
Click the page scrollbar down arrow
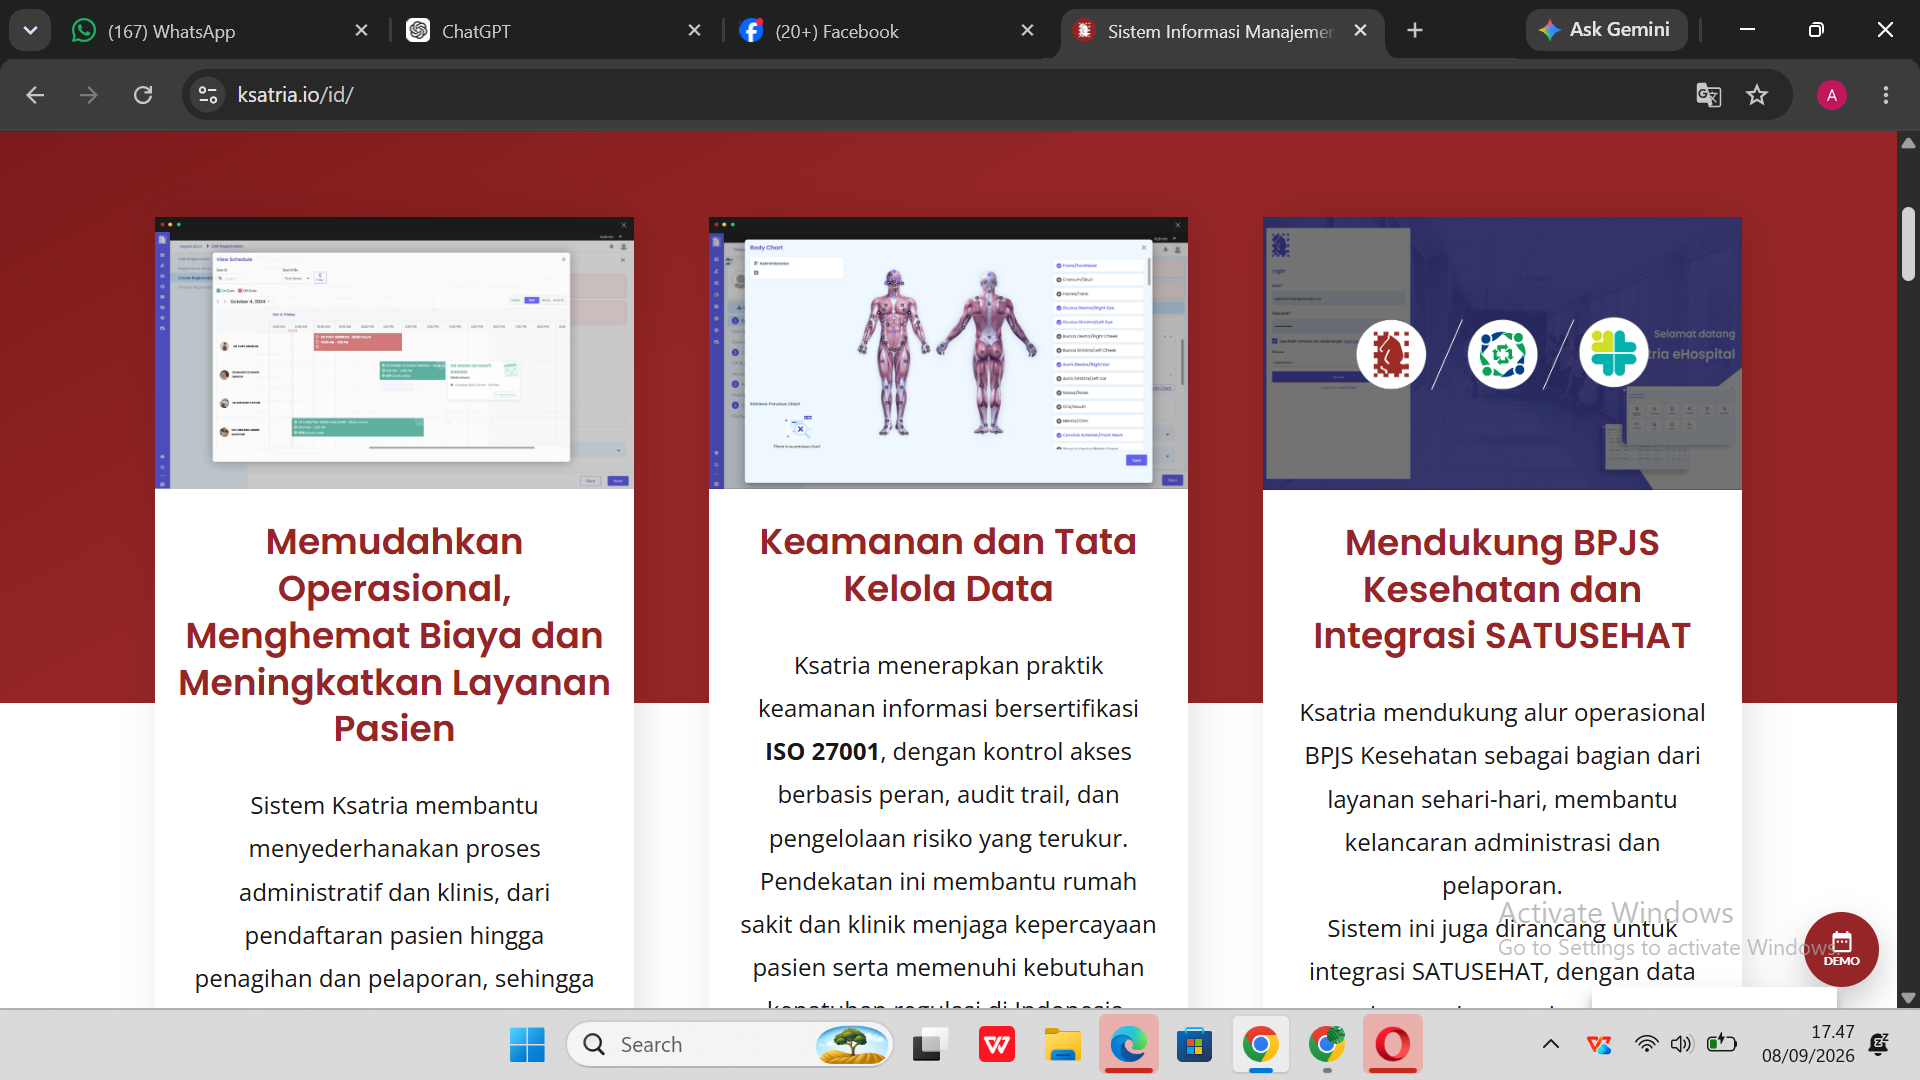(1908, 997)
